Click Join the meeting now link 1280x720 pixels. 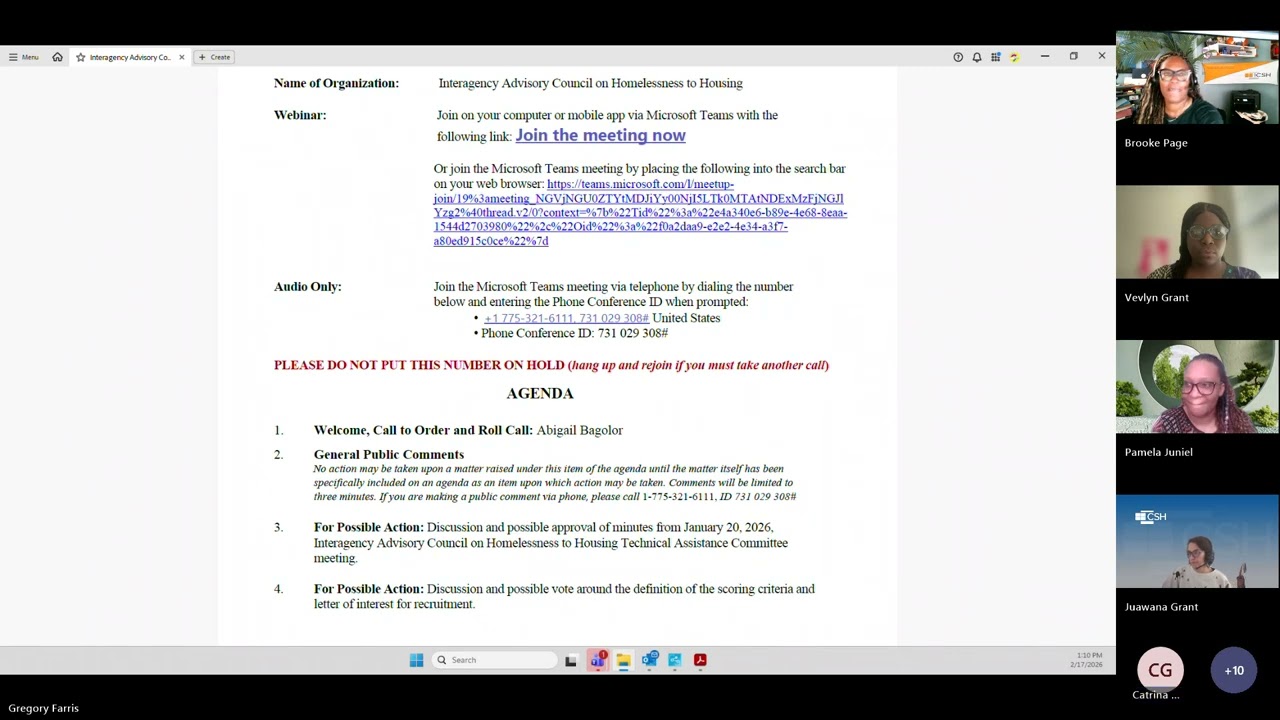(x=600, y=135)
